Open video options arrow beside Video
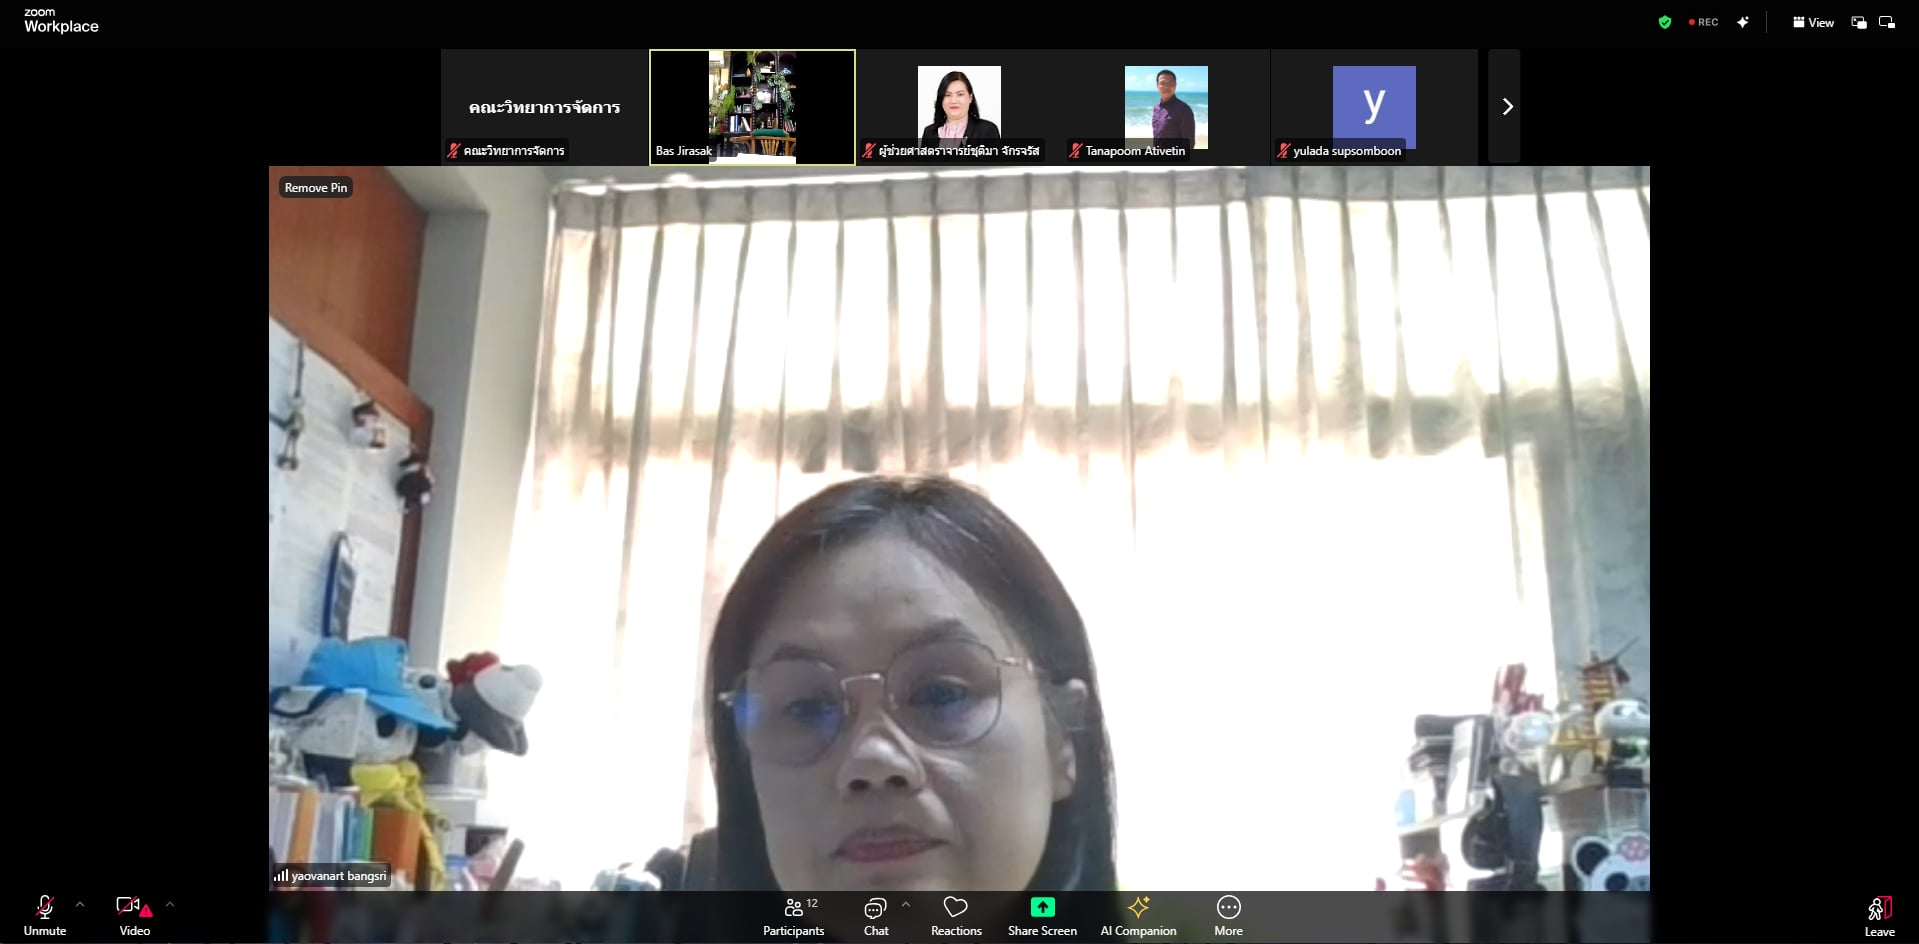 click(x=170, y=905)
